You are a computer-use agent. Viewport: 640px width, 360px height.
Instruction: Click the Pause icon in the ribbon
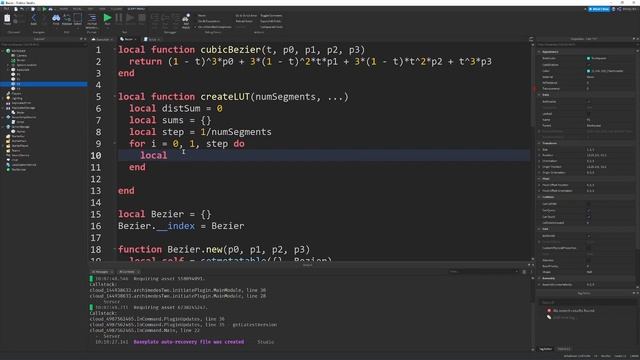119,18
